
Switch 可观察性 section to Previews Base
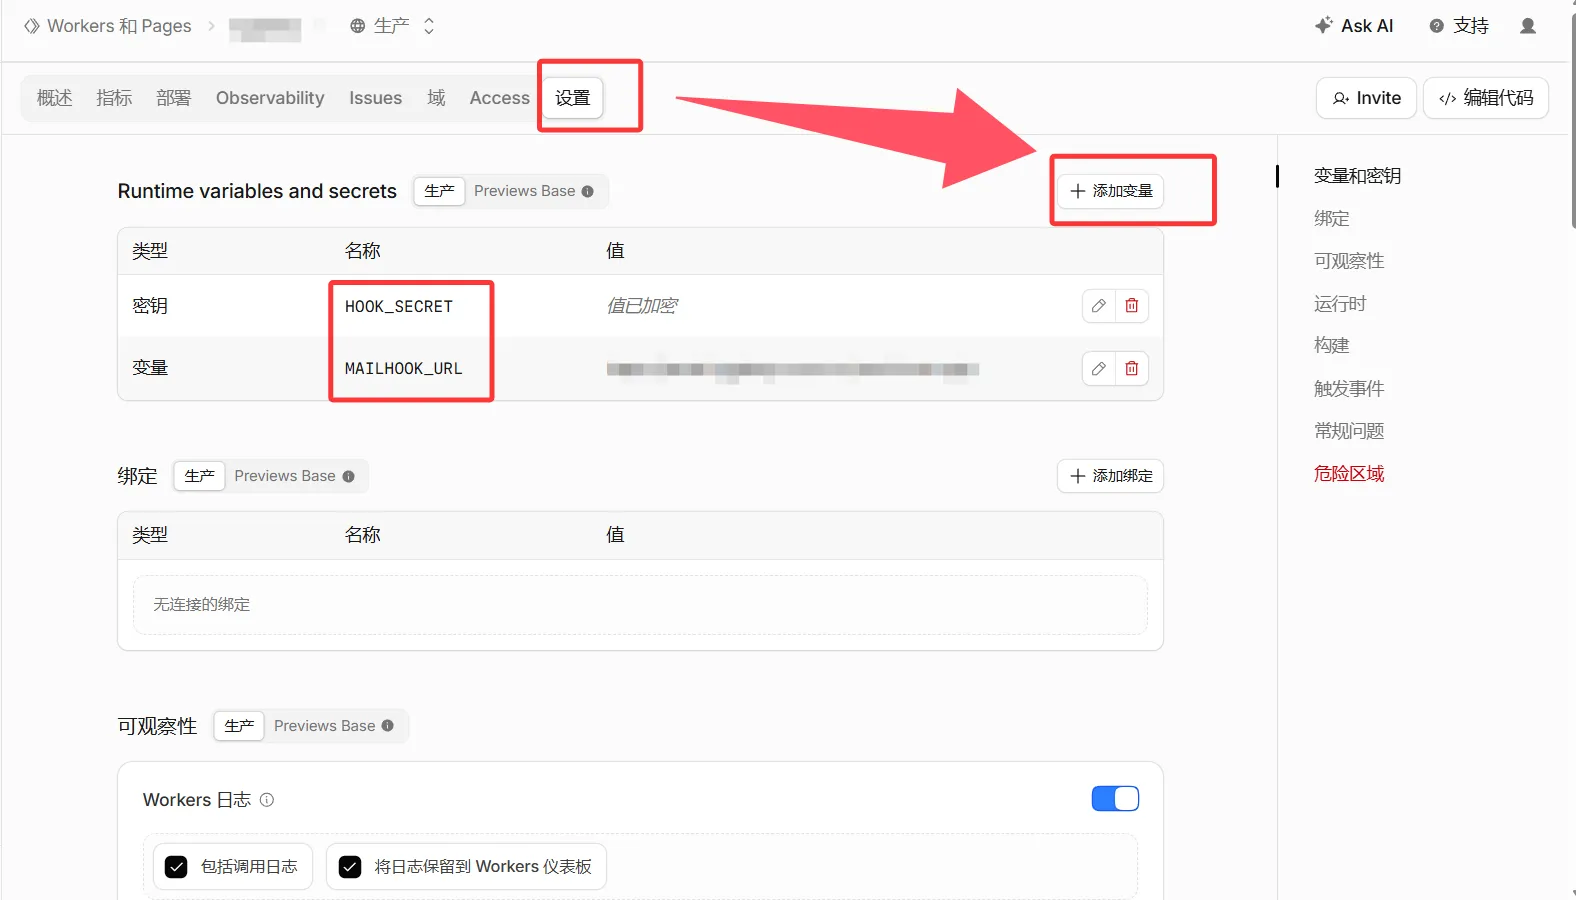(x=333, y=726)
